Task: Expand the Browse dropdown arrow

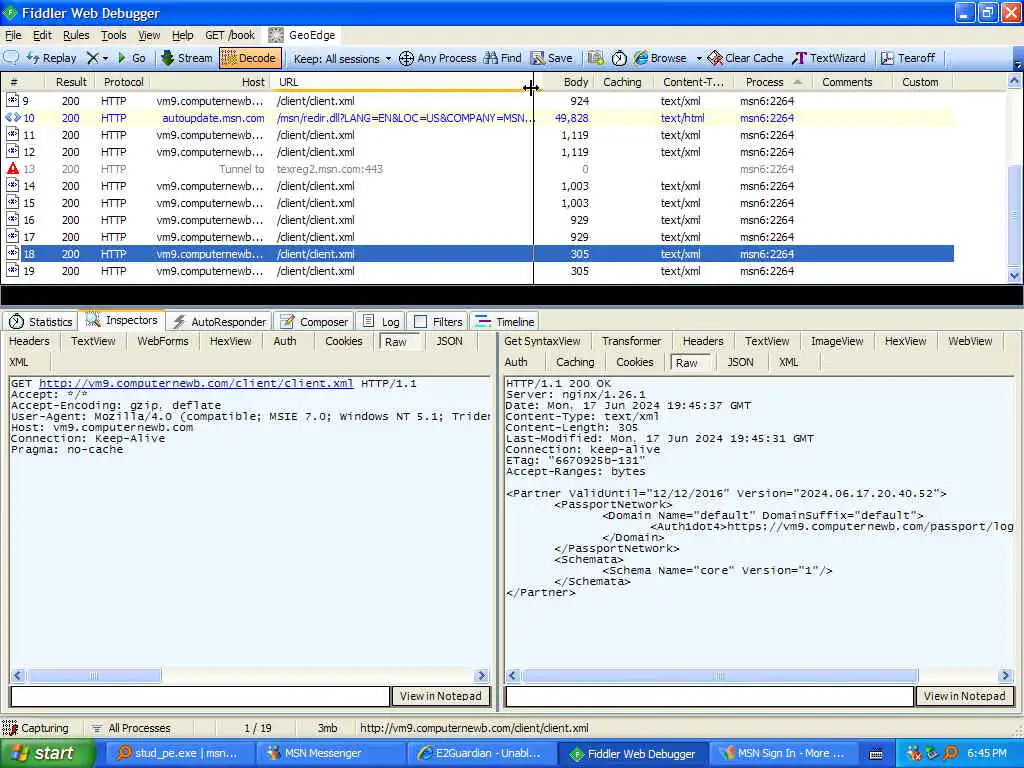Action: (699, 59)
